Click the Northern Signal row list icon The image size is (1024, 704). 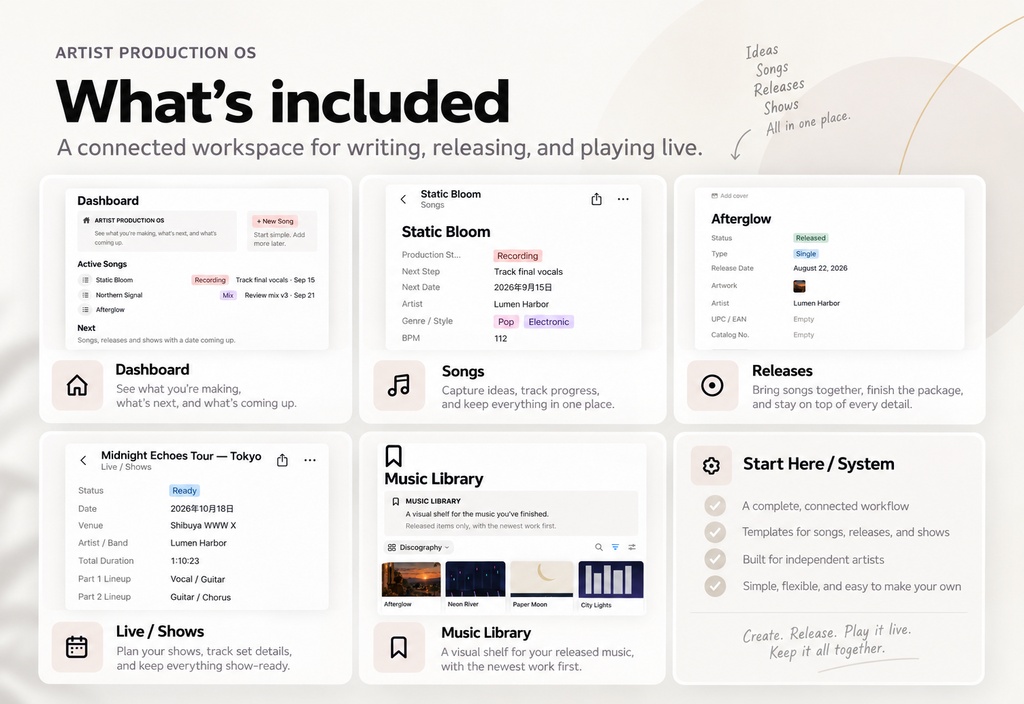[85, 295]
